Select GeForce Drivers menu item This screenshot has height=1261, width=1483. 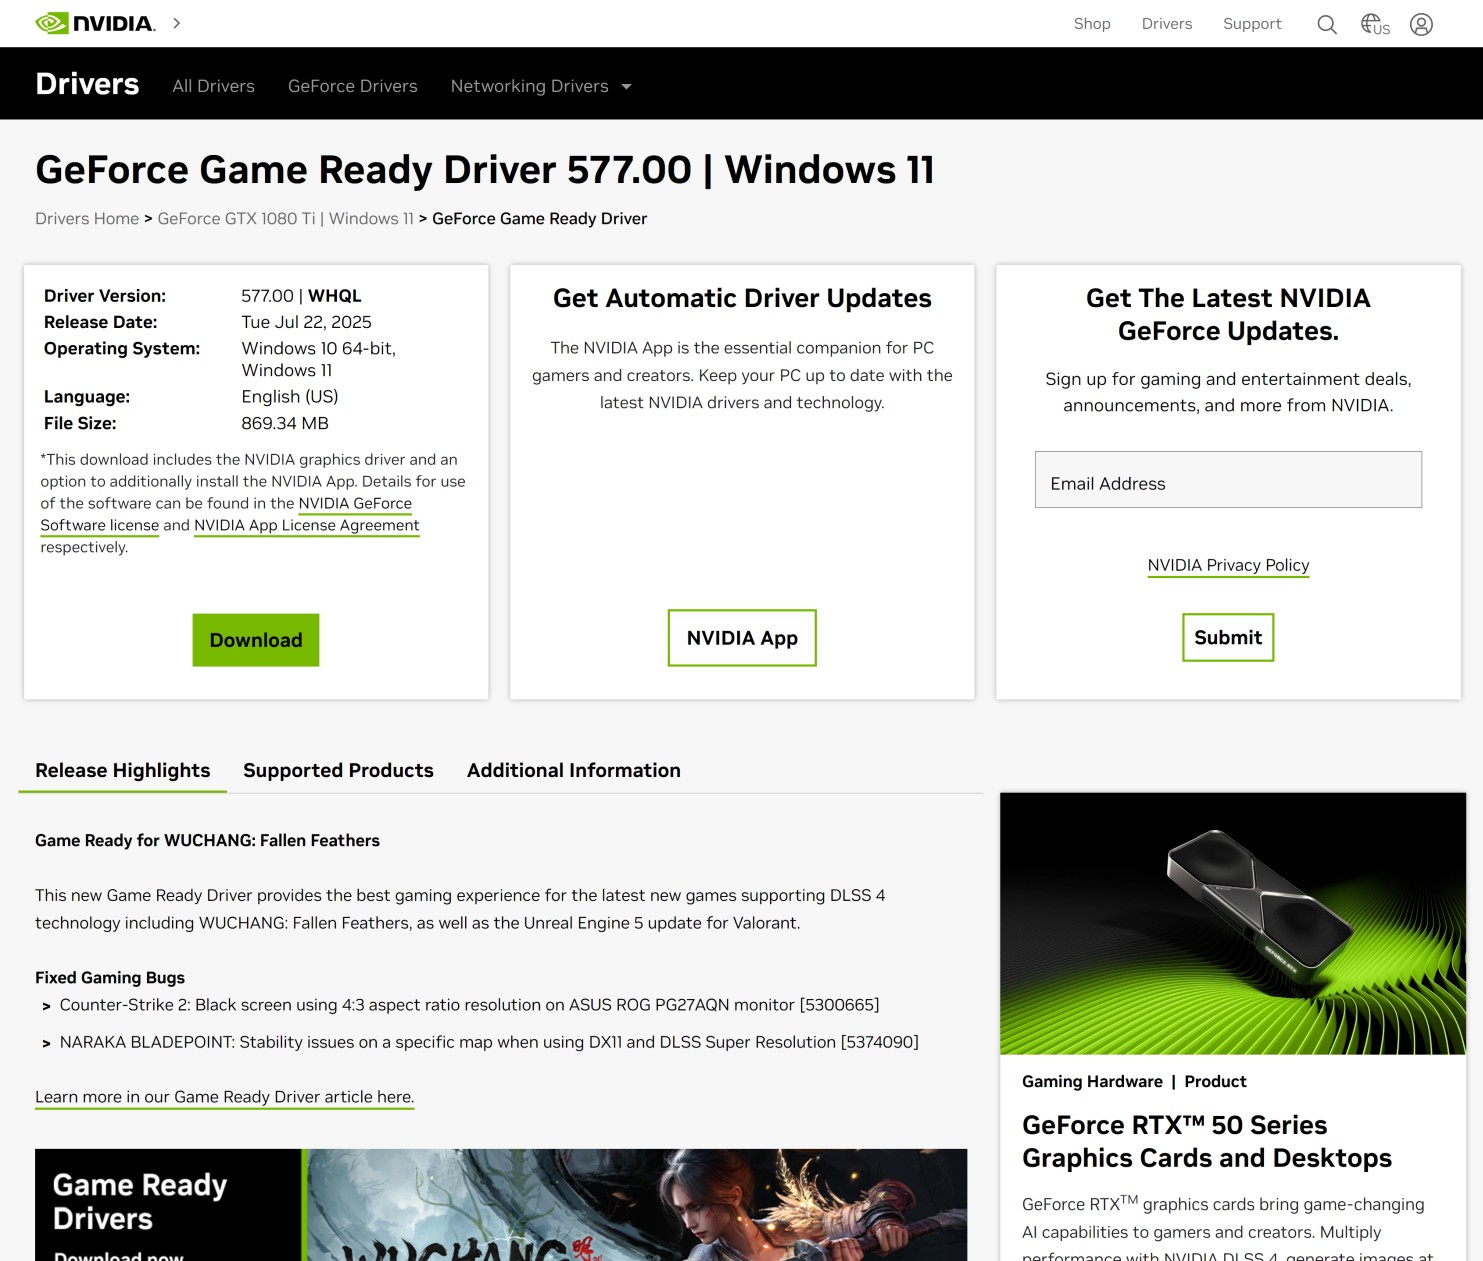pyautogui.click(x=352, y=86)
